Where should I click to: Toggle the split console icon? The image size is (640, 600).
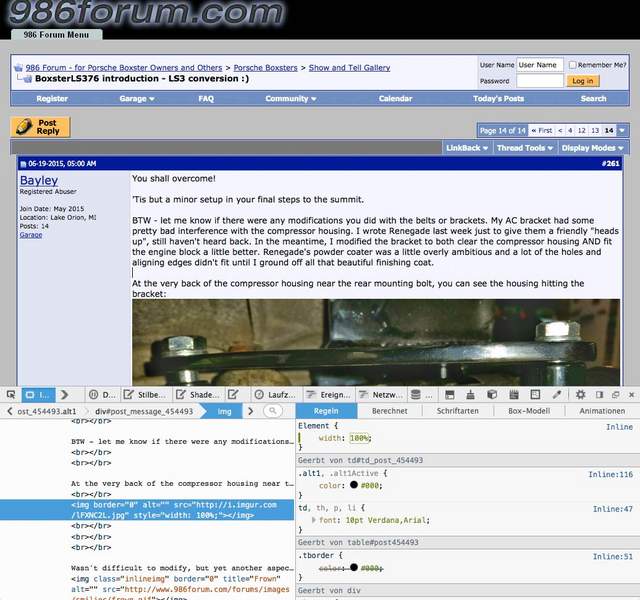coord(449,395)
